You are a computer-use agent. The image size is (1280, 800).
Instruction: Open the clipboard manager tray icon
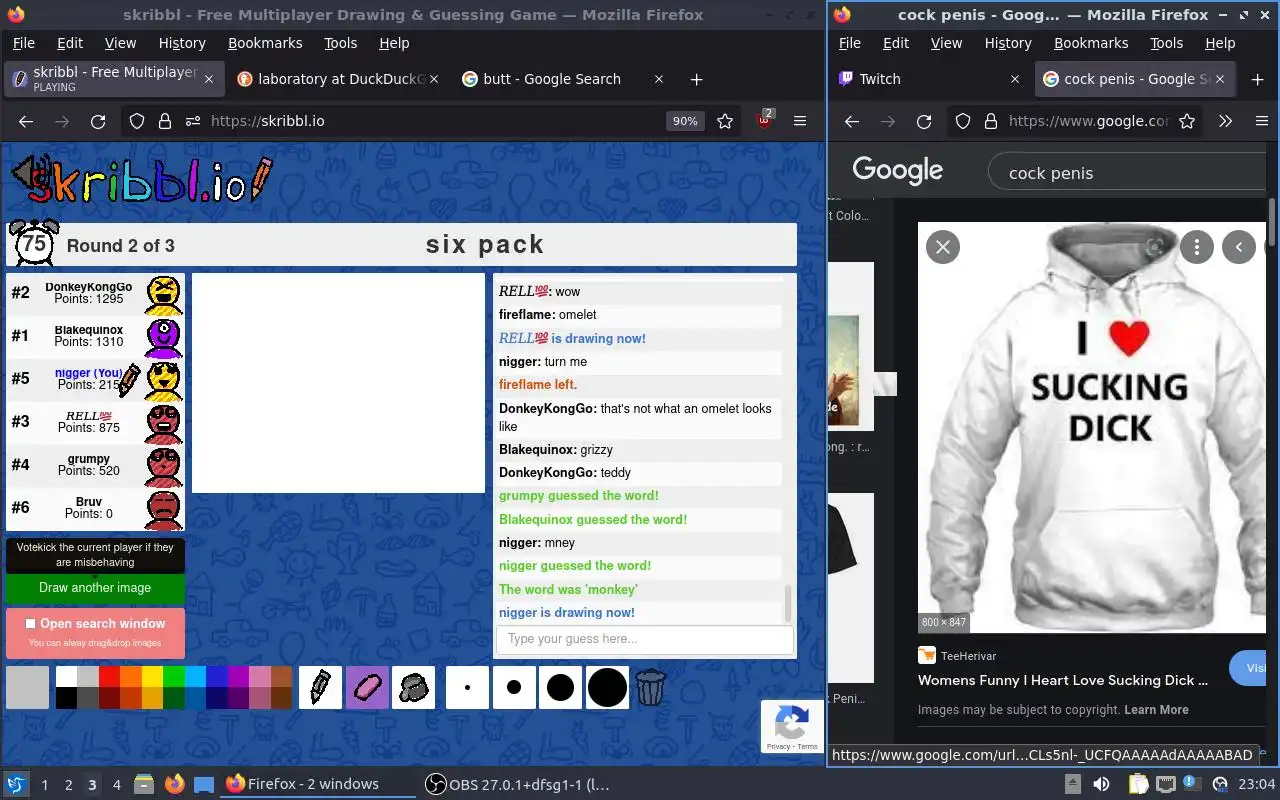click(x=1137, y=784)
